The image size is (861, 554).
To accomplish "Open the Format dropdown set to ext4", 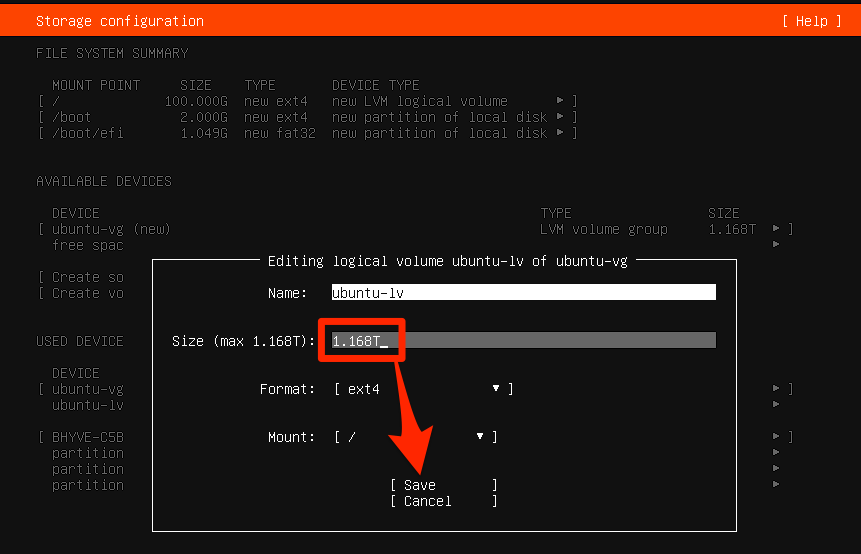I will 423,389.
